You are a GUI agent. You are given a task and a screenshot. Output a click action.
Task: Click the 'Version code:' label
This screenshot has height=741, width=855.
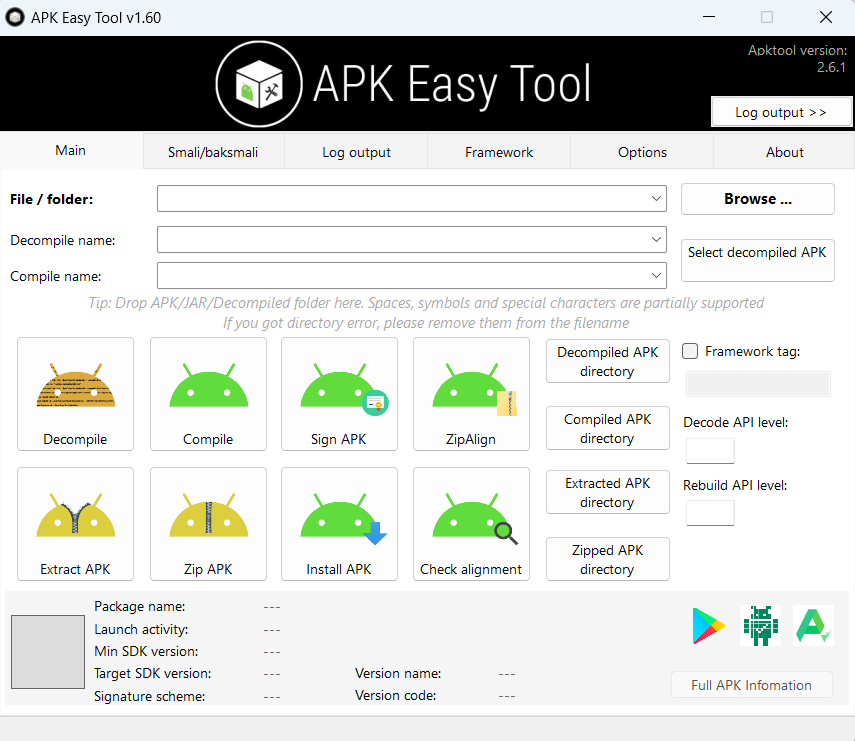395,695
